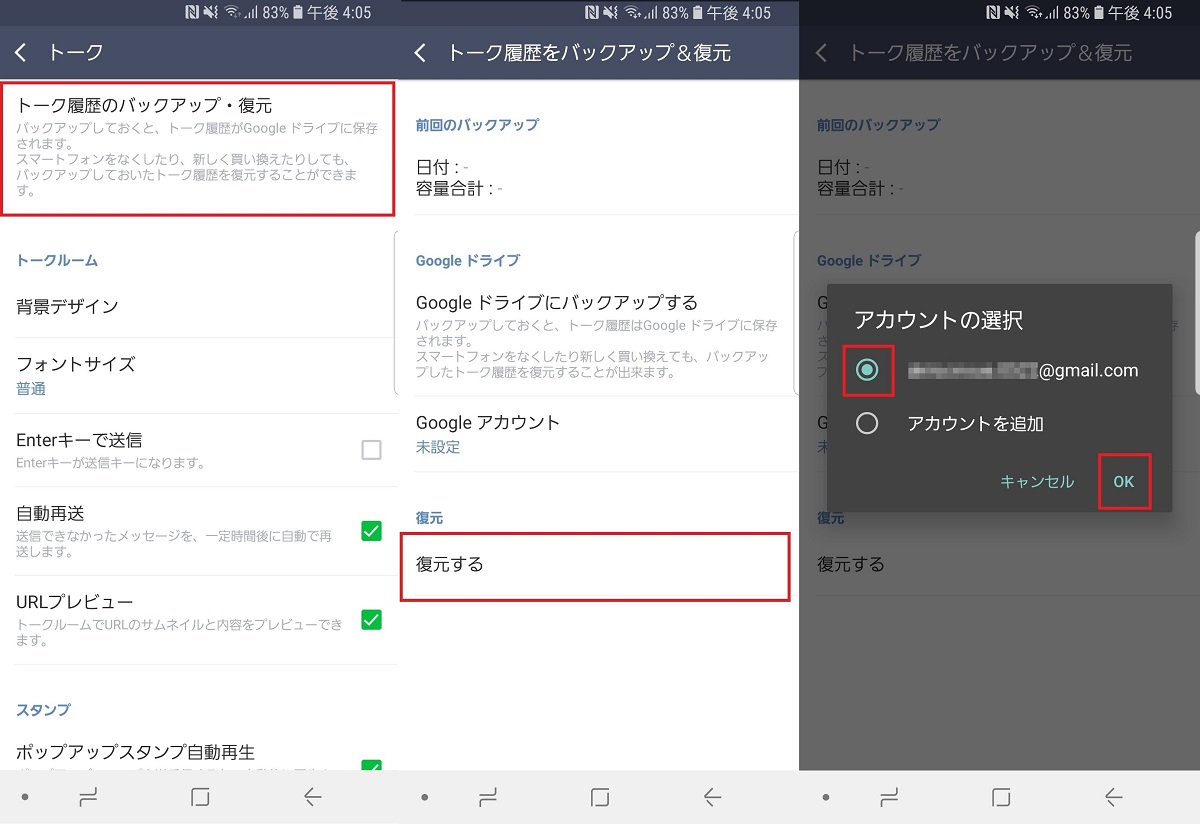Uncheck 自動再送 checkbox
The width and height of the screenshot is (1200, 824).
(x=371, y=531)
